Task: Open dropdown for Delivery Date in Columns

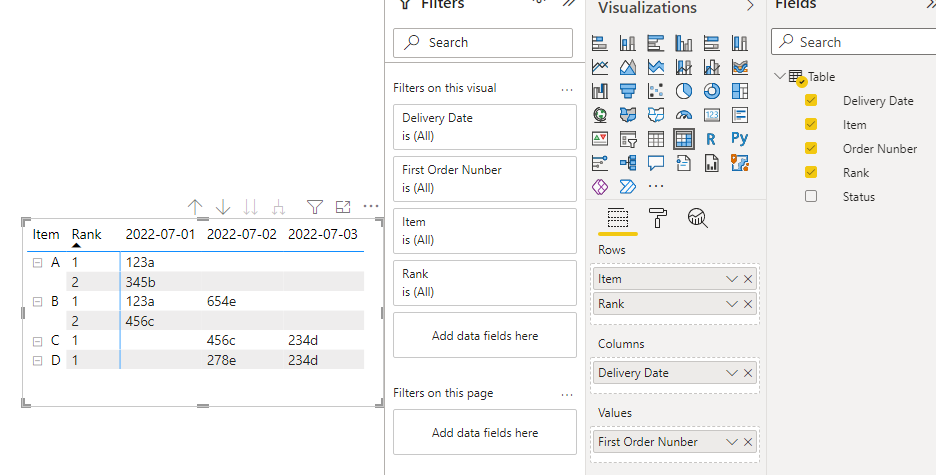Action: click(x=732, y=373)
